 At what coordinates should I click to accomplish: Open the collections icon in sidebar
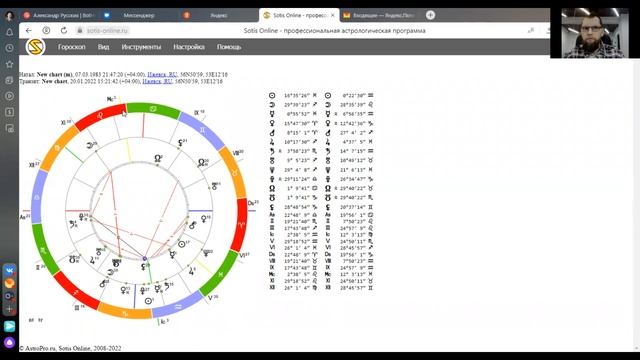point(9,80)
